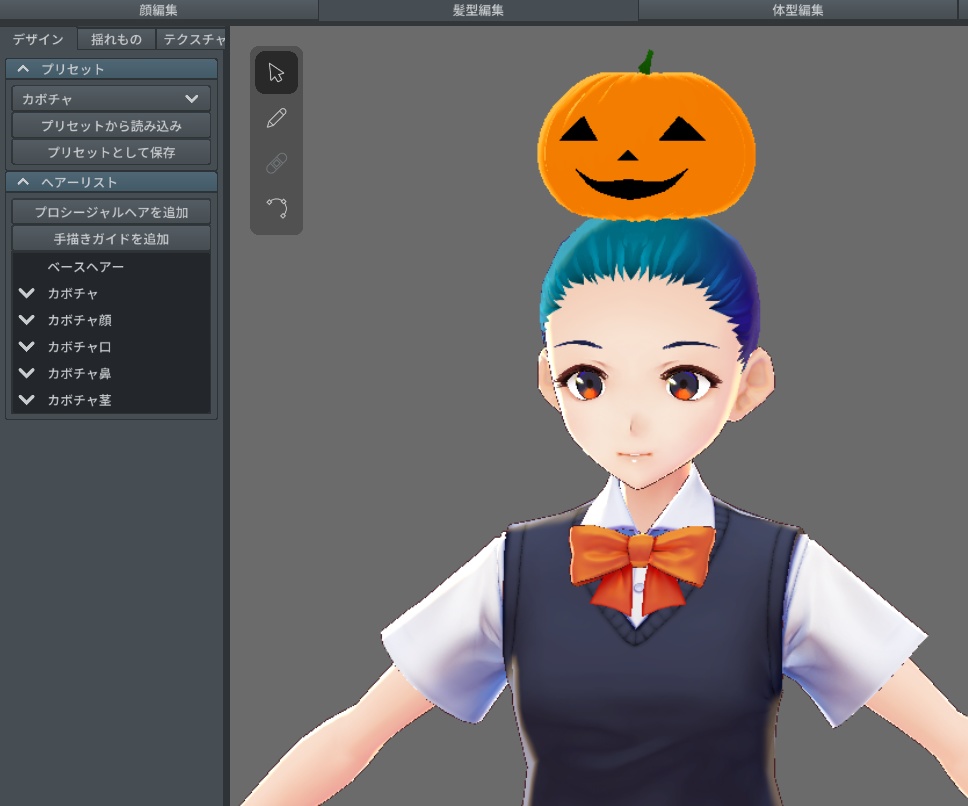Collapse the ヘアーリスト section
This screenshot has width=968, height=806.
tap(23, 183)
